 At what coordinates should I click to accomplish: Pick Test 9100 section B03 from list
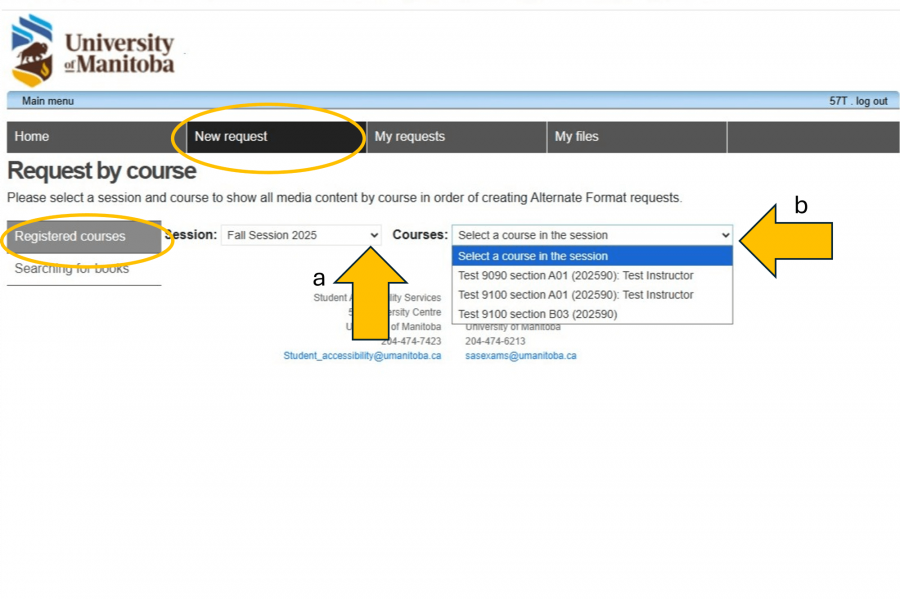(x=537, y=314)
